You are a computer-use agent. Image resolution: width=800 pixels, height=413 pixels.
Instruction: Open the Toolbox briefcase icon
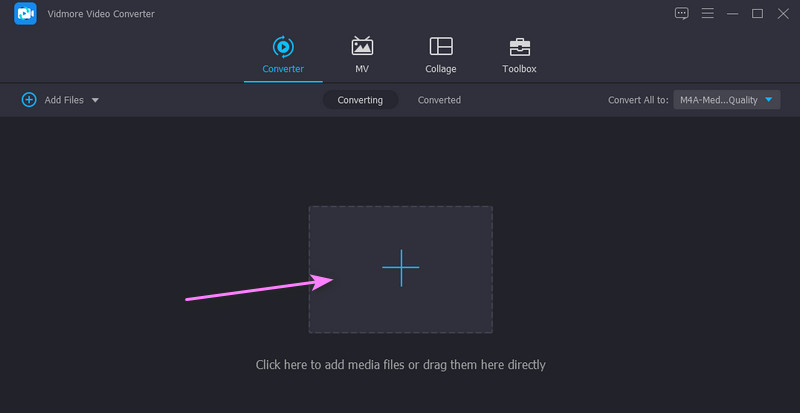point(519,46)
